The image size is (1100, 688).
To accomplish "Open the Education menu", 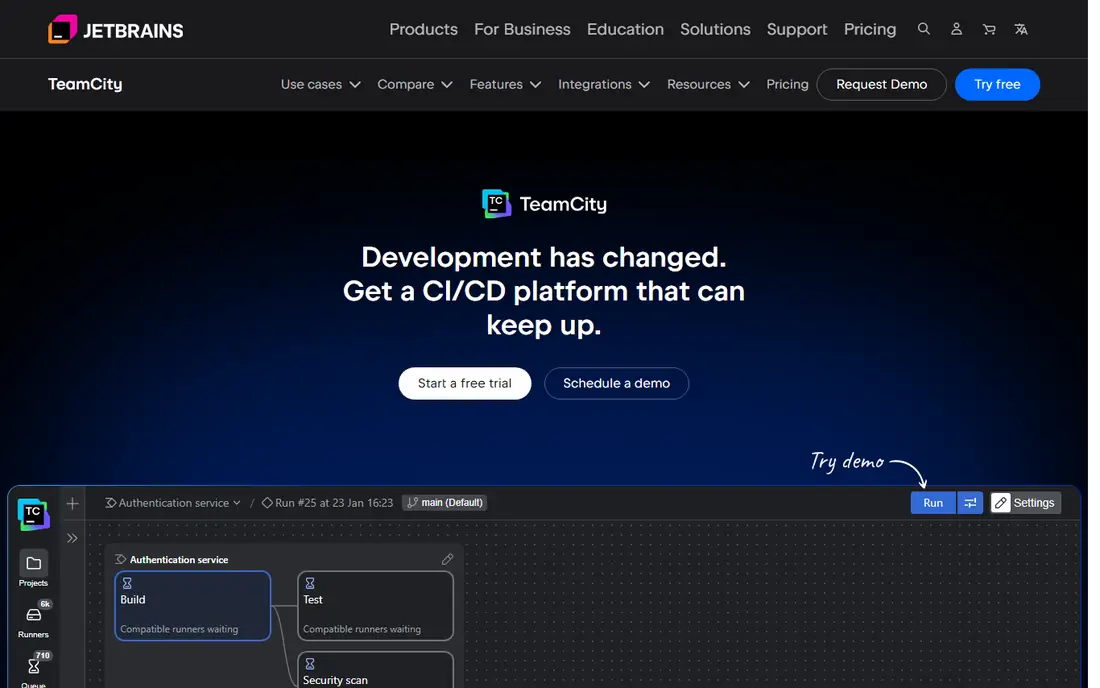I will tap(625, 29).
